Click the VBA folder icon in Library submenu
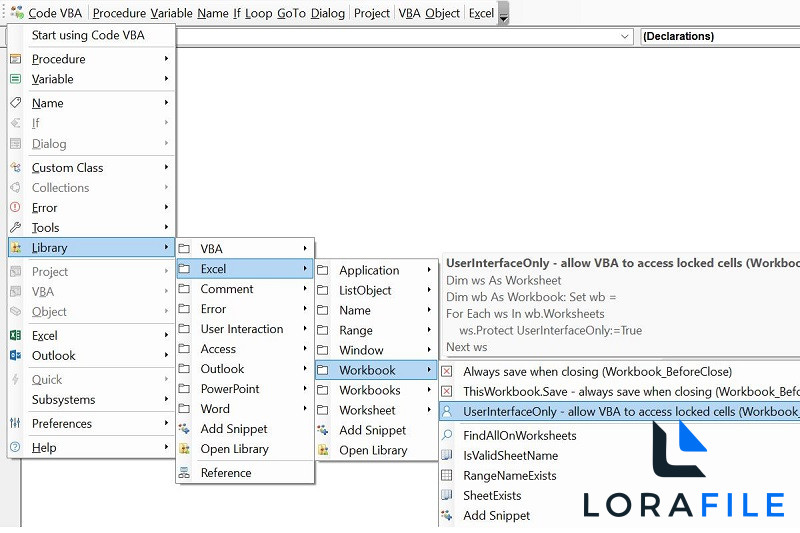 pyautogui.click(x=184, y=248)
